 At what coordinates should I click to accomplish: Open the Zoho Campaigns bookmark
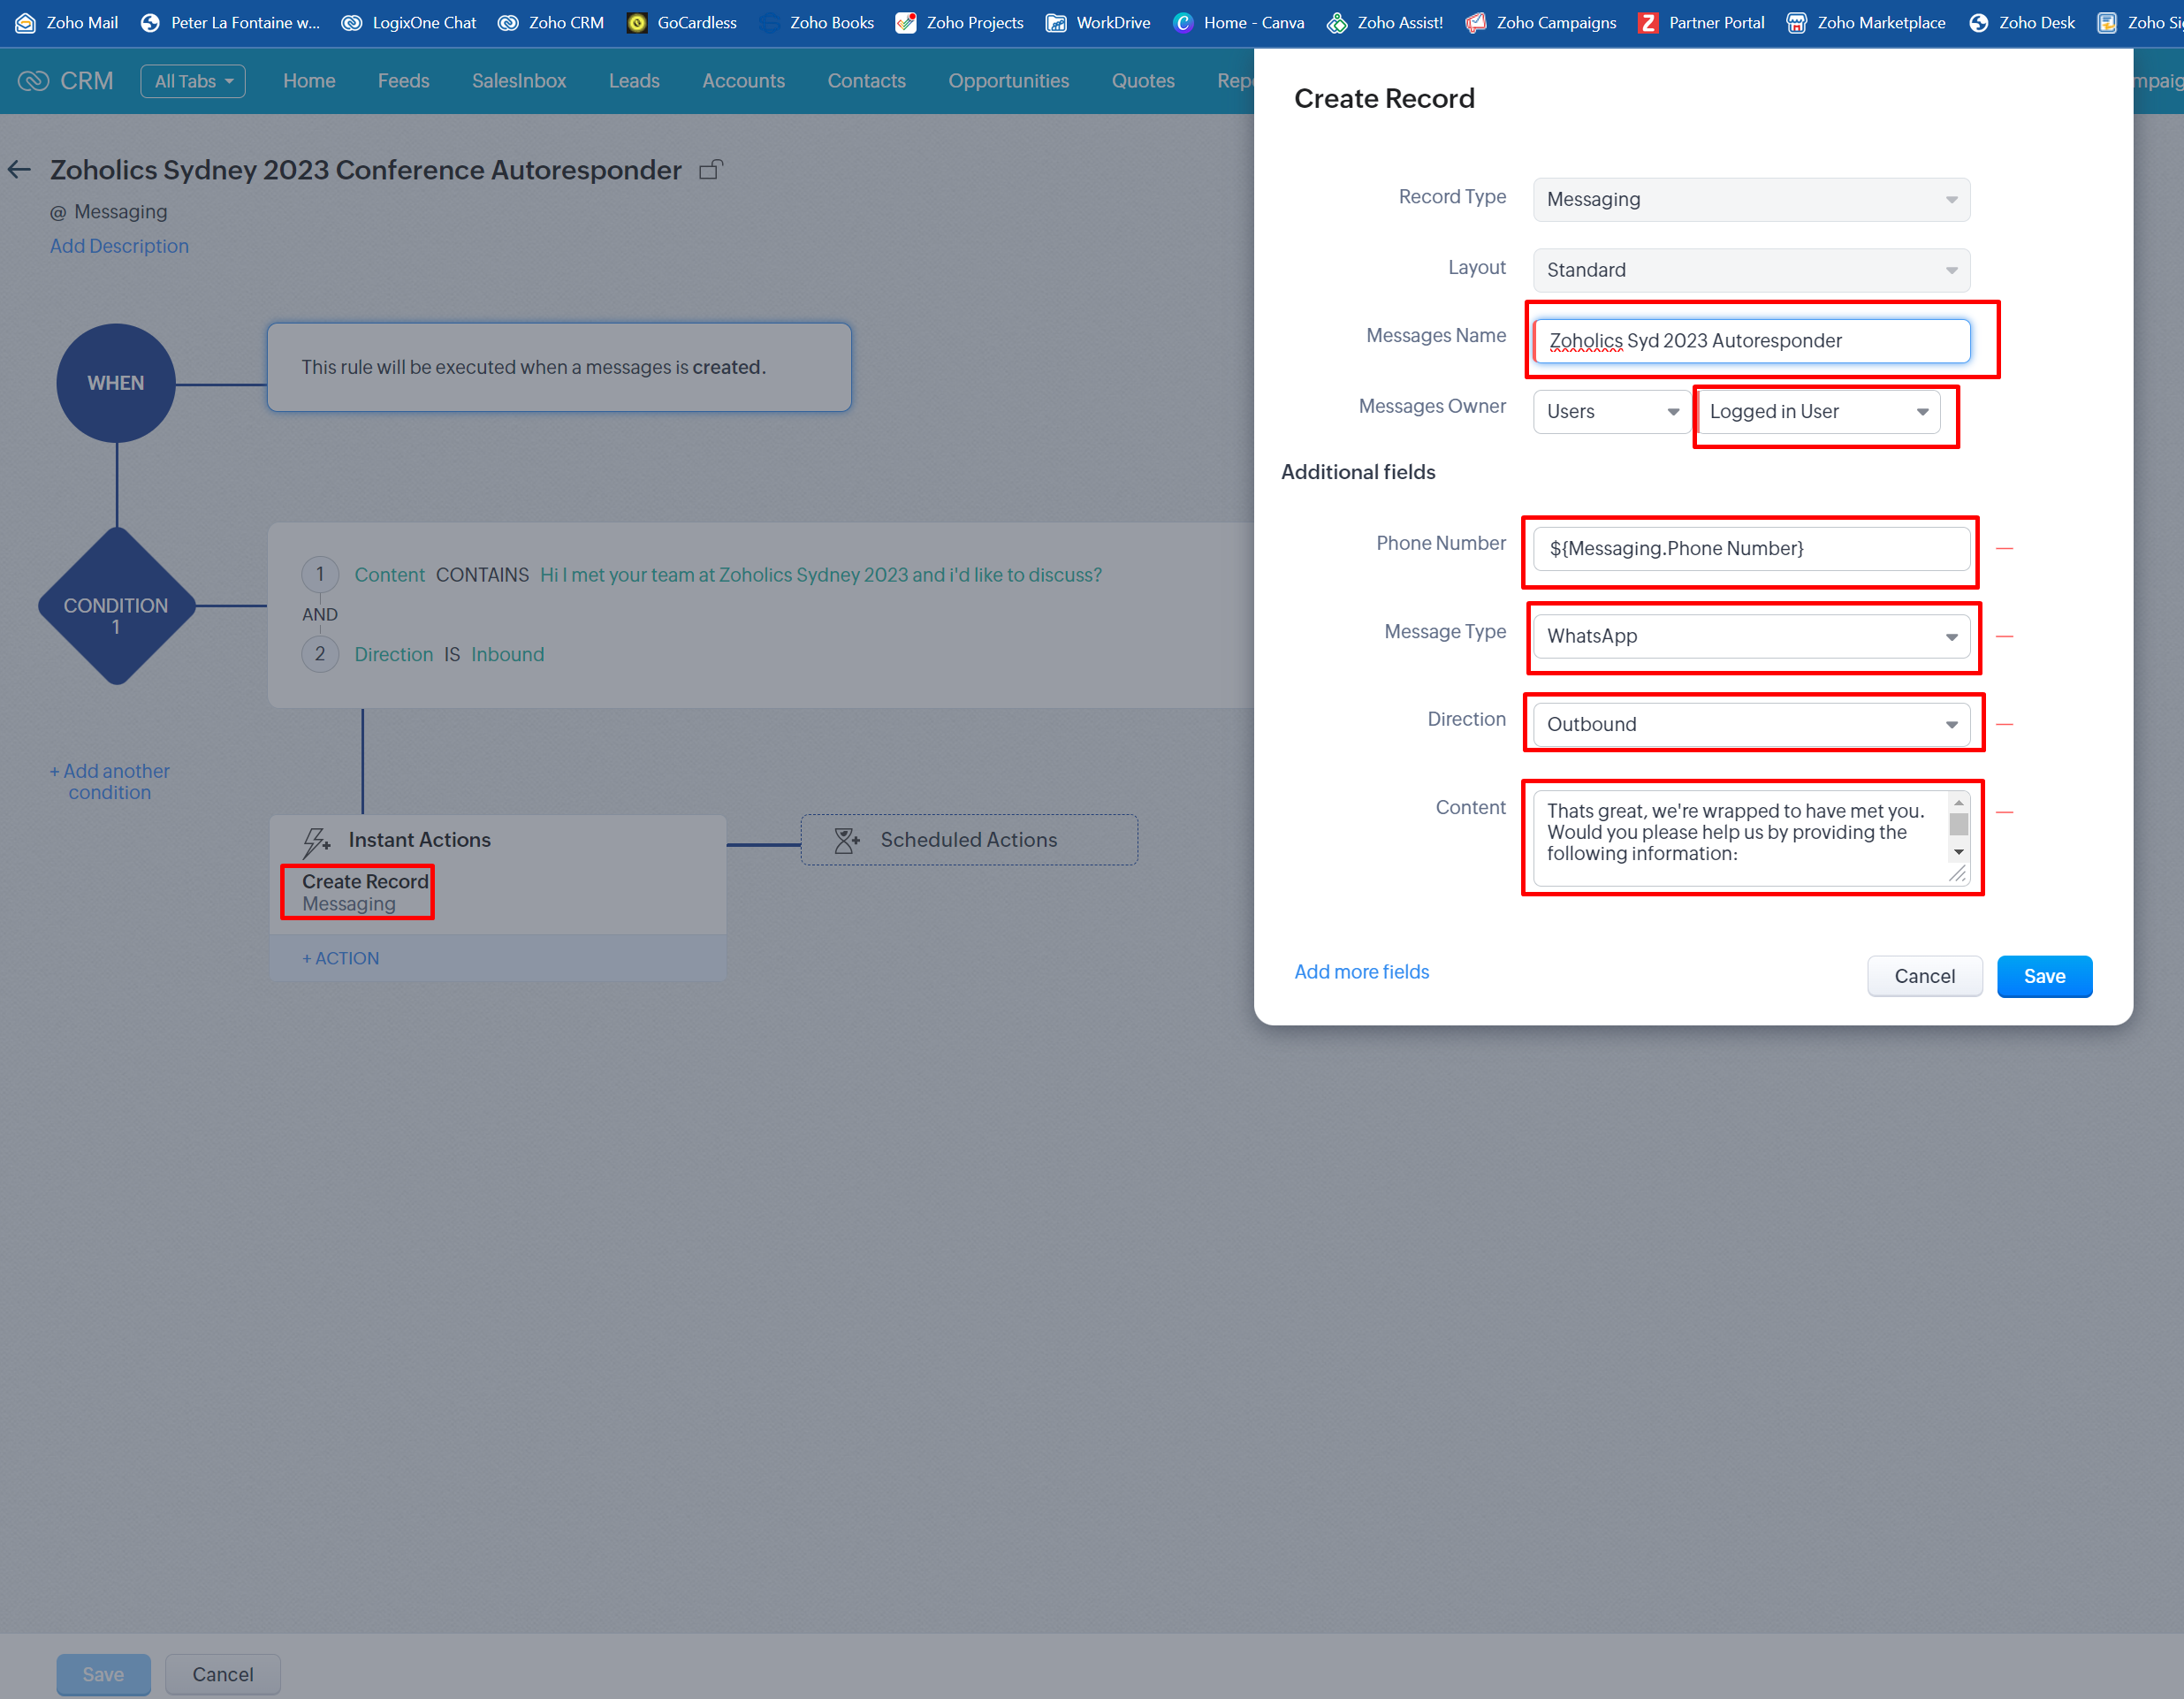1540,22
